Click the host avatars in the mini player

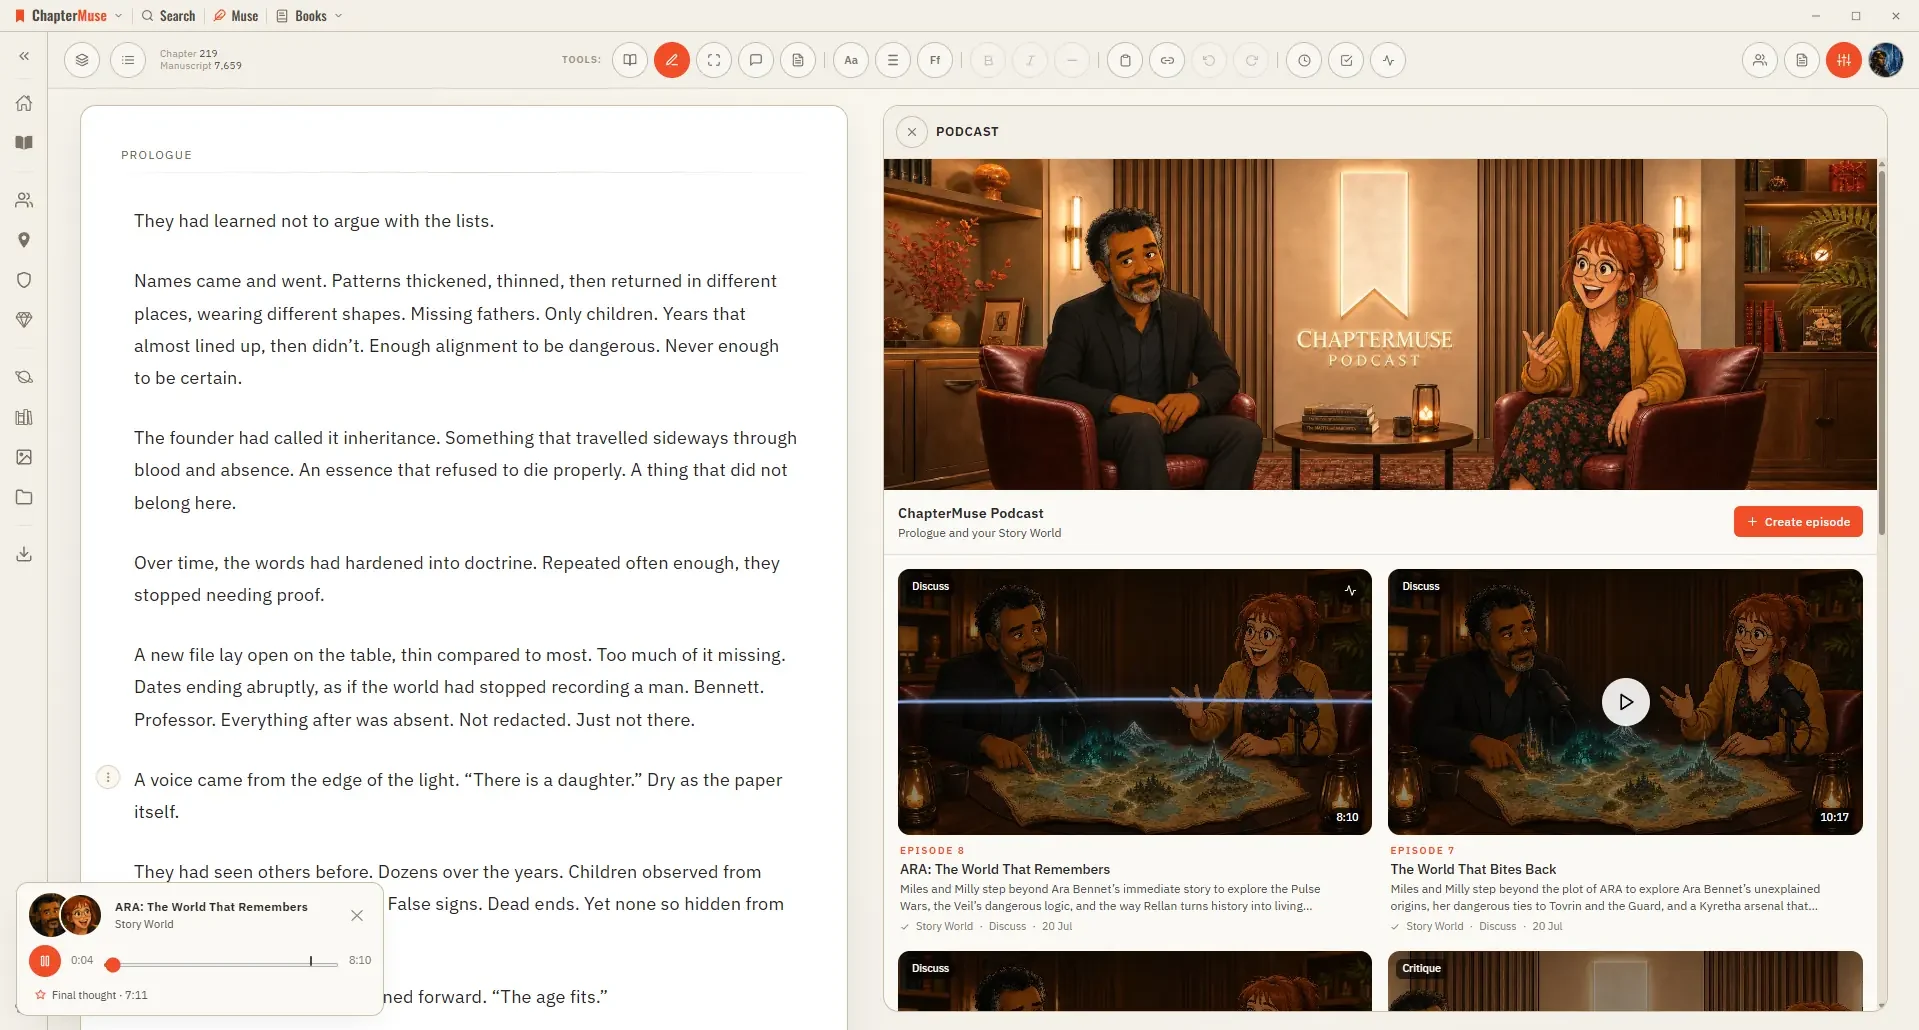click(65, 915)
